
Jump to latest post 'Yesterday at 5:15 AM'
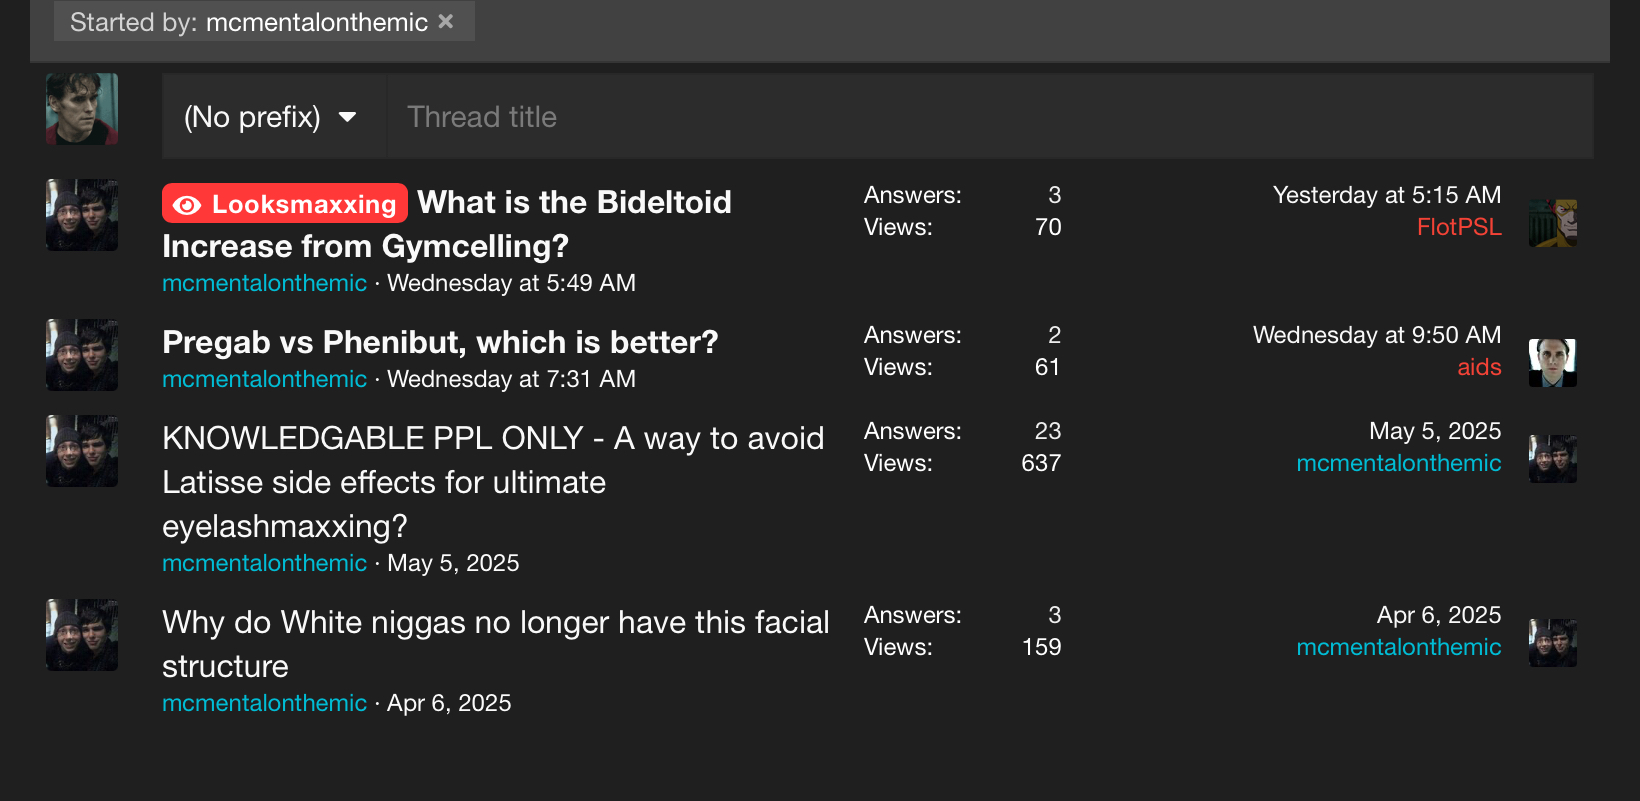(x=1386, y=195)
